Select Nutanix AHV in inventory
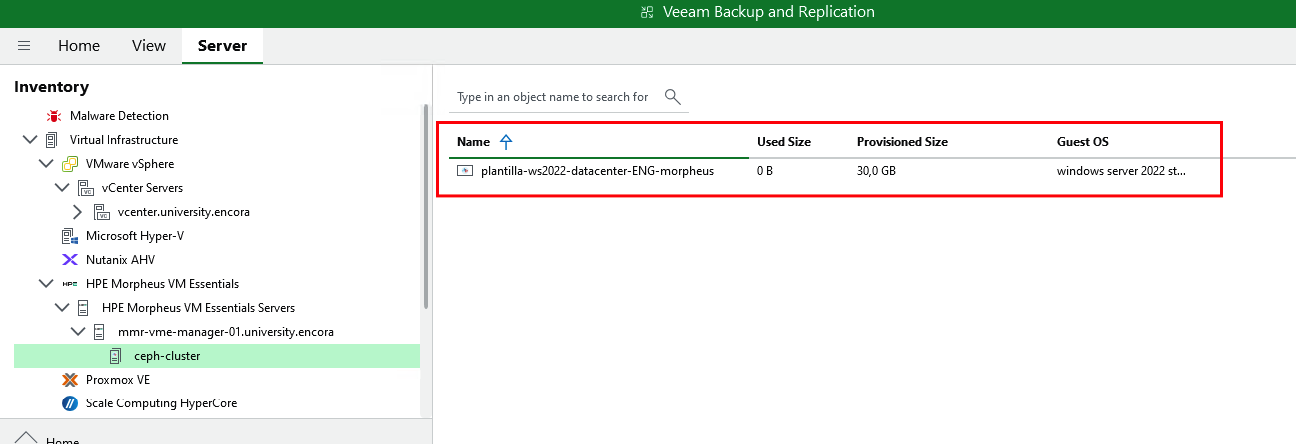The image size is (1296, 444). coord(120,260)
